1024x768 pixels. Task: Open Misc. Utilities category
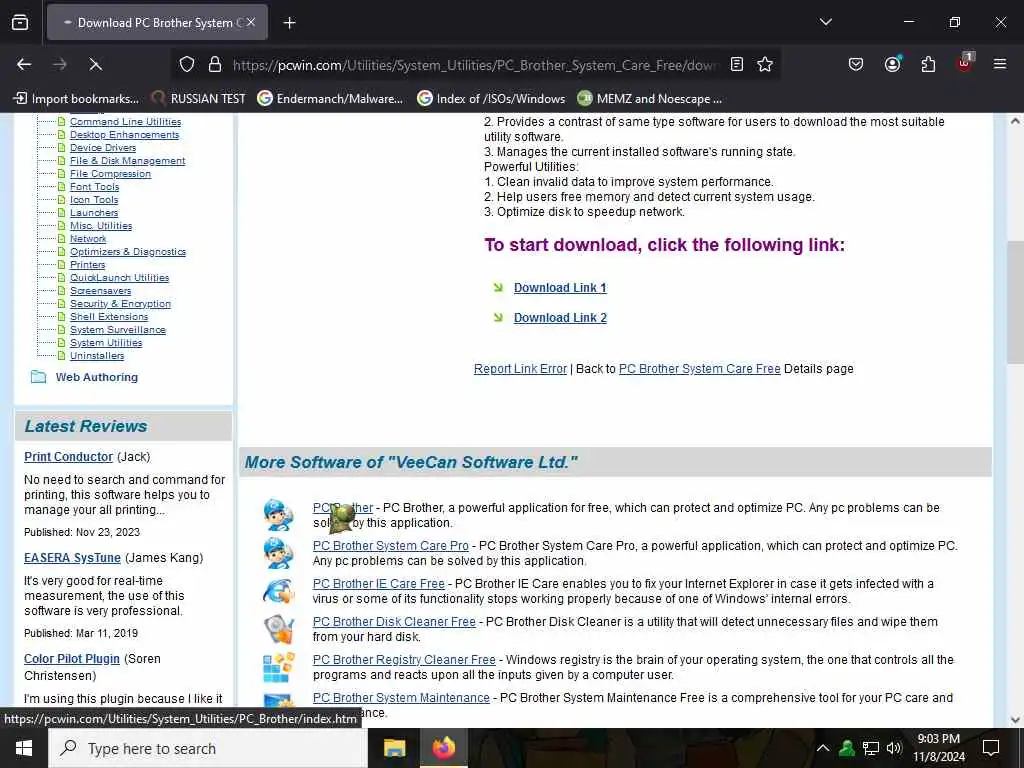[101, 226]
